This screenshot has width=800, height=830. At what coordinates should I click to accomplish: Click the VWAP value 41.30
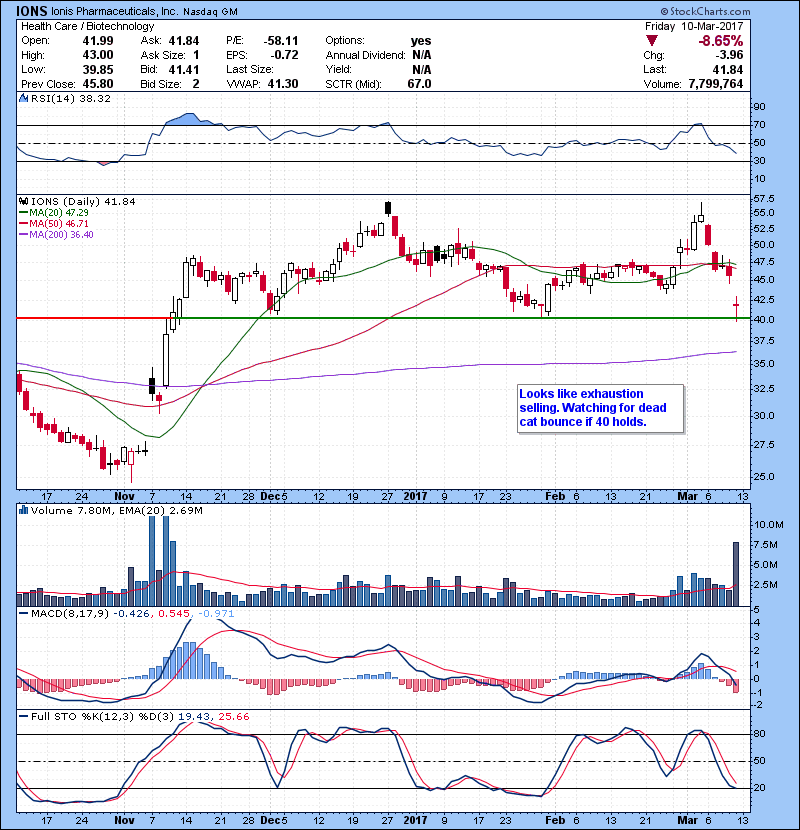pyautogui.click(x=283, y=84)
